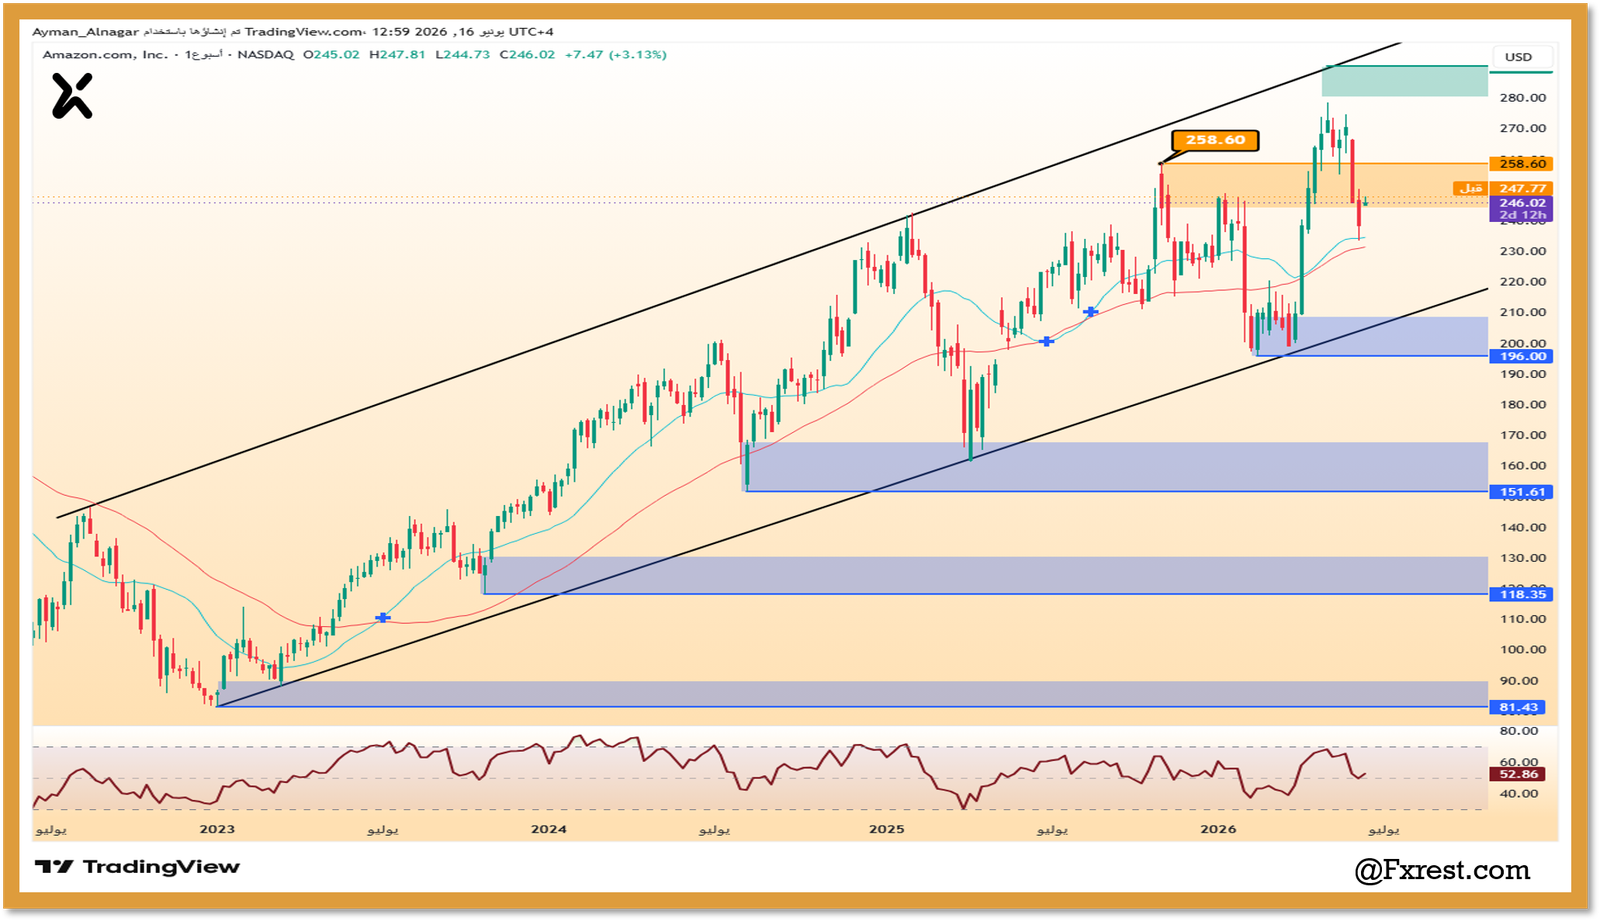The height and width of the screenshot is (921, 1600).
Task: Click the 40.00 RSI axis value
Action: pyautogui.click(x=1519, y=794)
